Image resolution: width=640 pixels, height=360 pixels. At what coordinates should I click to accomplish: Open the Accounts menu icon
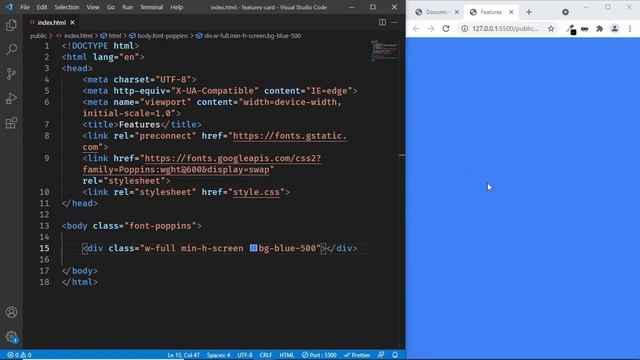coord(11,312)
